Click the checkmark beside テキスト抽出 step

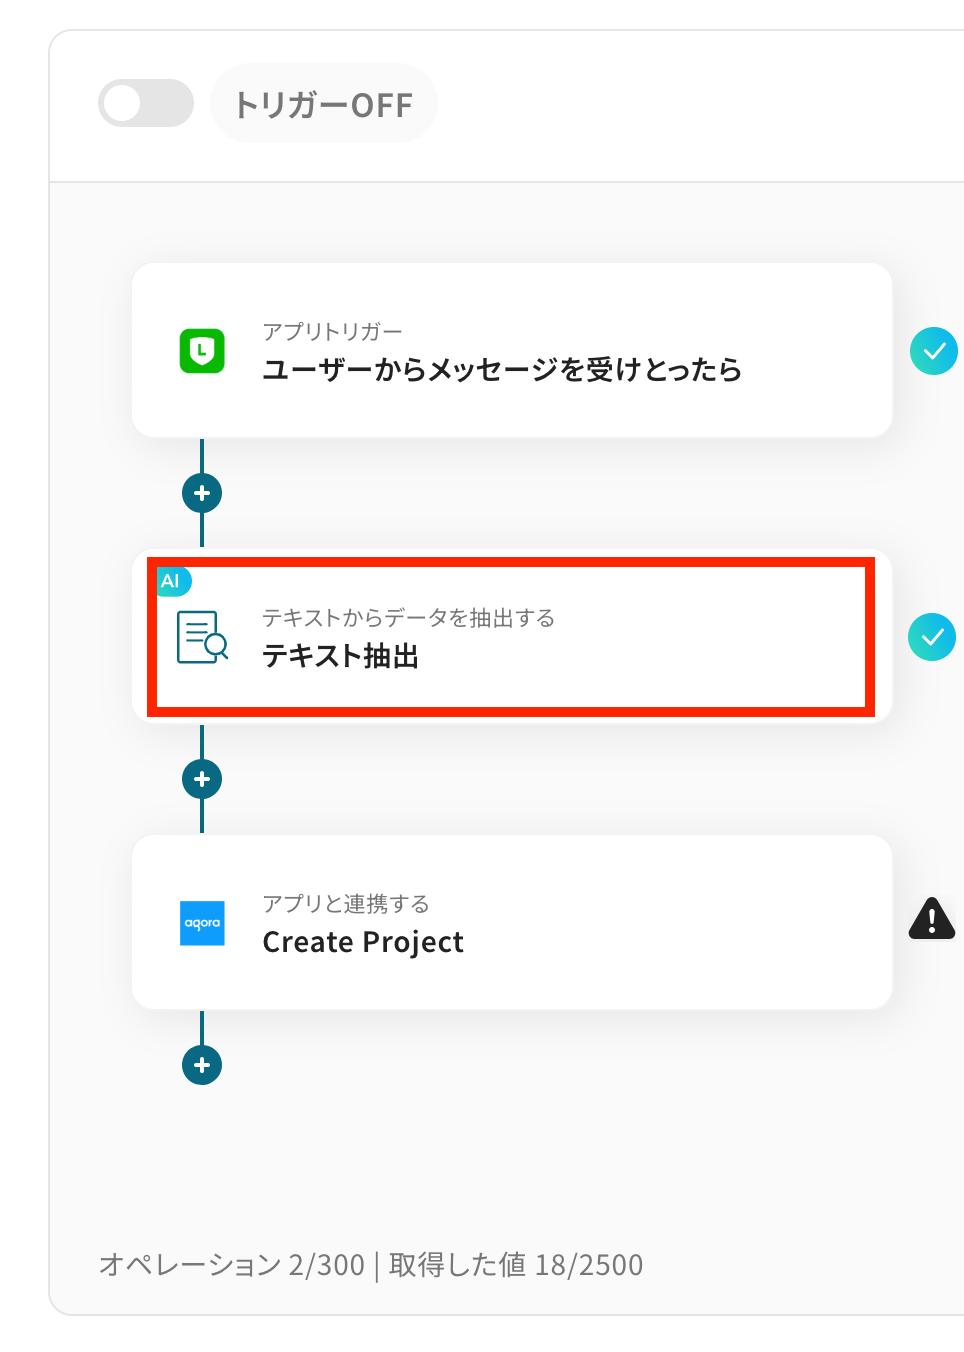(x=931, y=637)
